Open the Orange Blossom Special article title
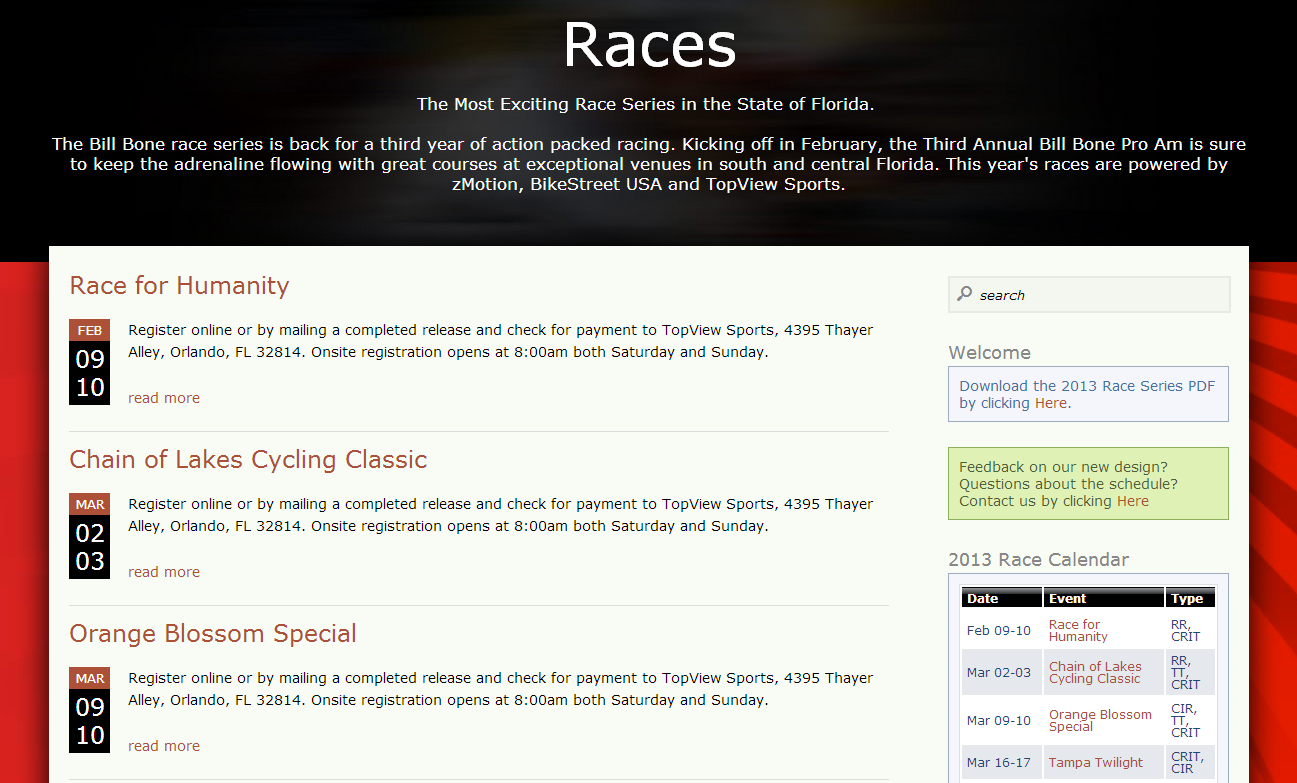 click(x=213, y=634)
